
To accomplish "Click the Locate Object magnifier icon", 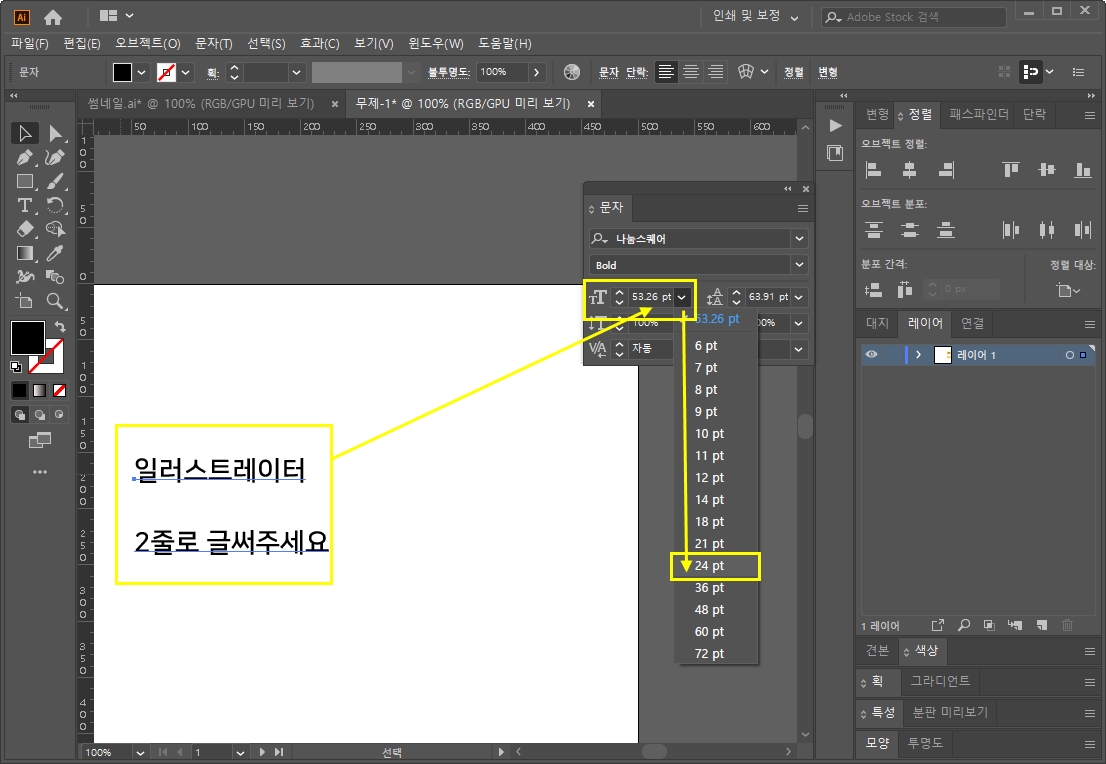I will [x=964, y=625].
